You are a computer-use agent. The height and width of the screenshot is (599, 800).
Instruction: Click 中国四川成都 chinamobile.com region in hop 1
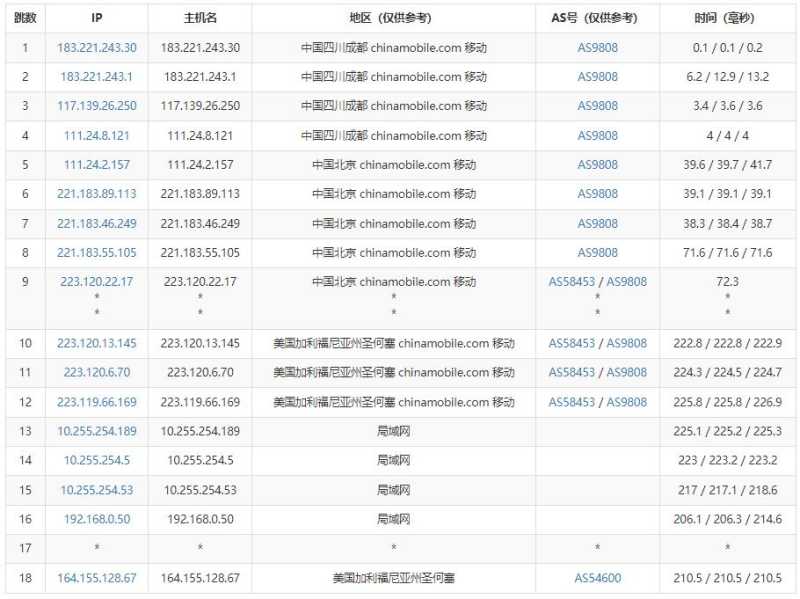pos(393,48)
